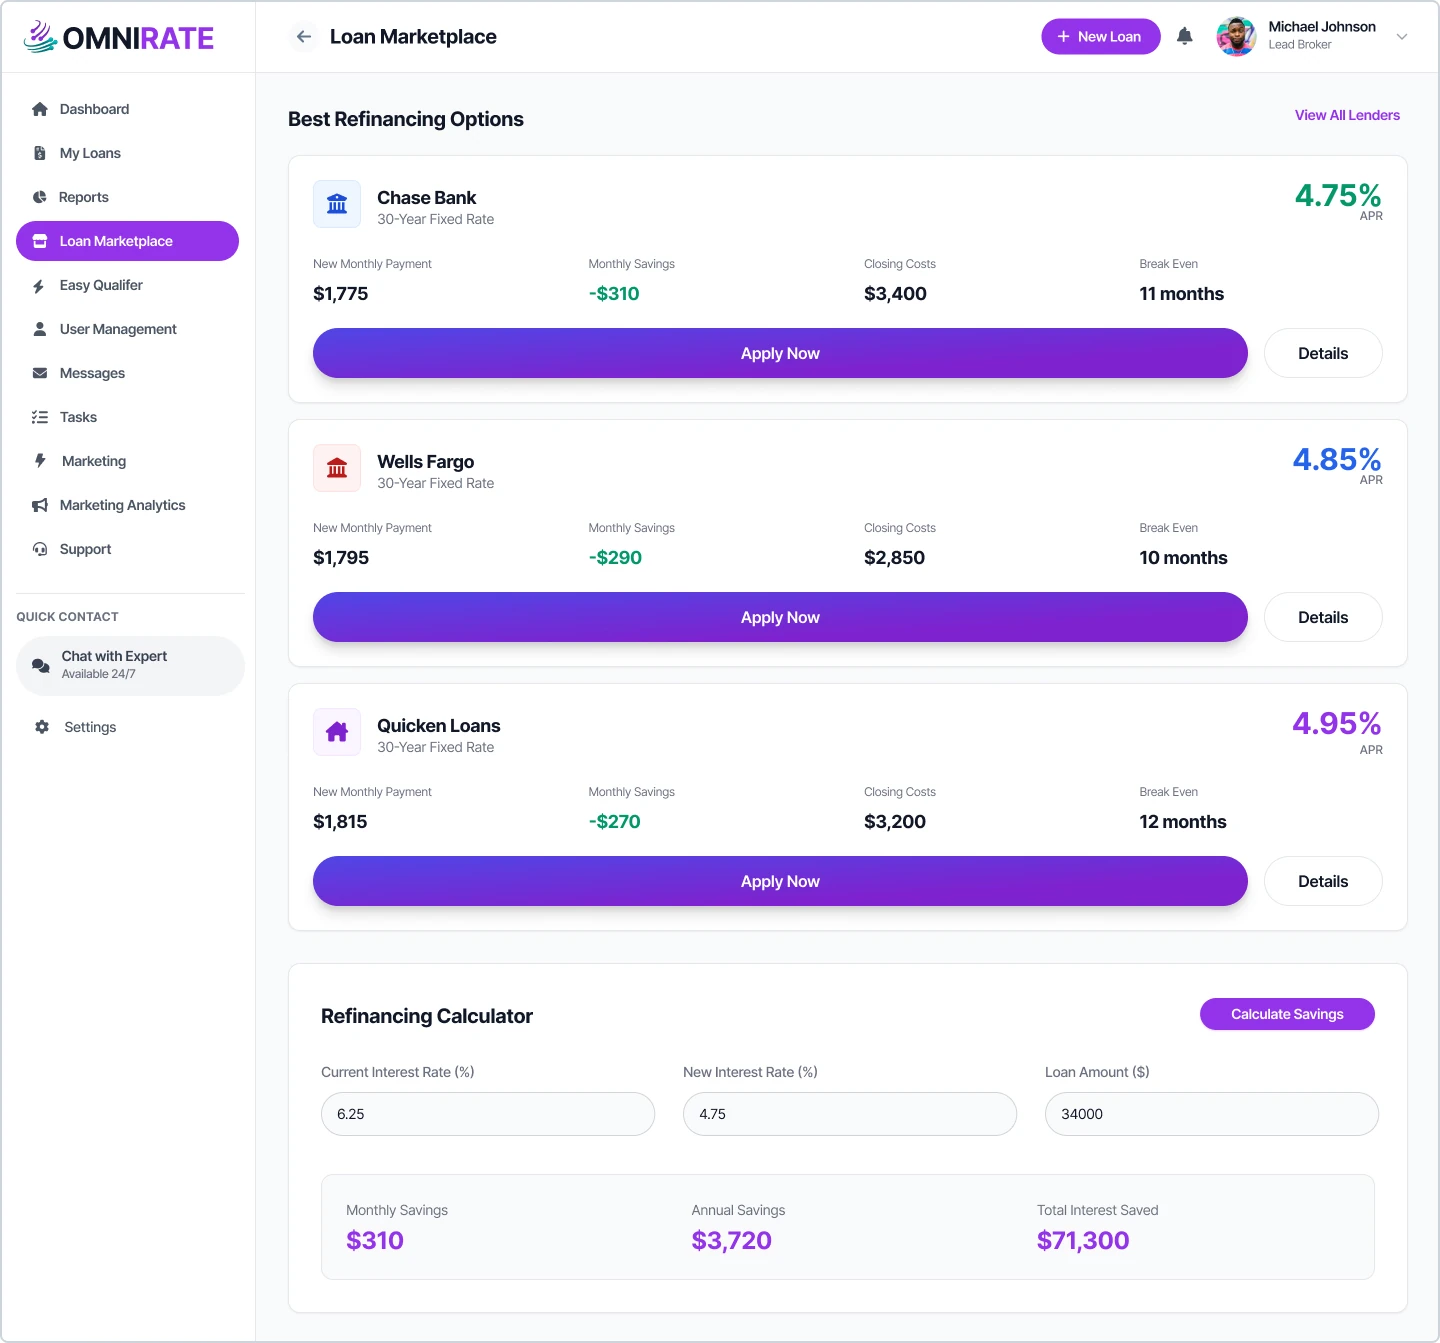Go to Marketing Analytics
Viewport: 1440px width, 1343px height.
pos(127,505)
